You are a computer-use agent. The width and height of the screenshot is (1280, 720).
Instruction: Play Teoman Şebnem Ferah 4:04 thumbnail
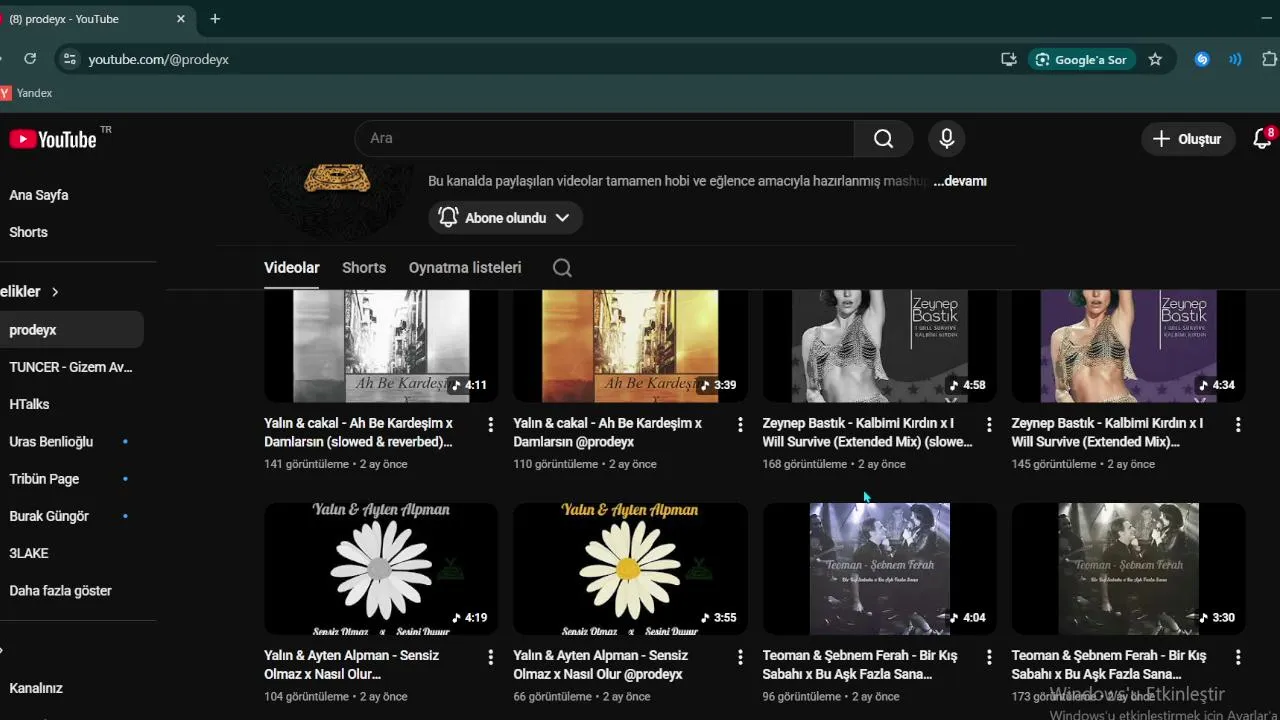click(879, 568)
